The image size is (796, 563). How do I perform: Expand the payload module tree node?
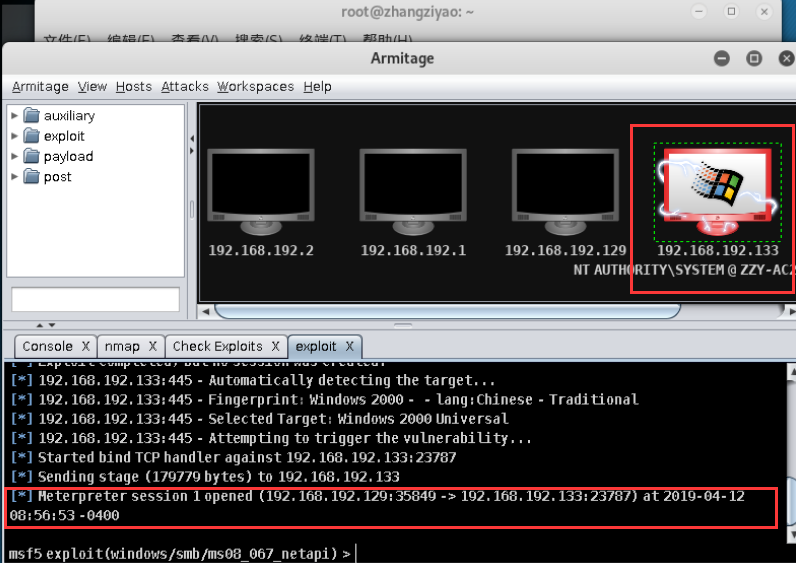tap(14, 156)
